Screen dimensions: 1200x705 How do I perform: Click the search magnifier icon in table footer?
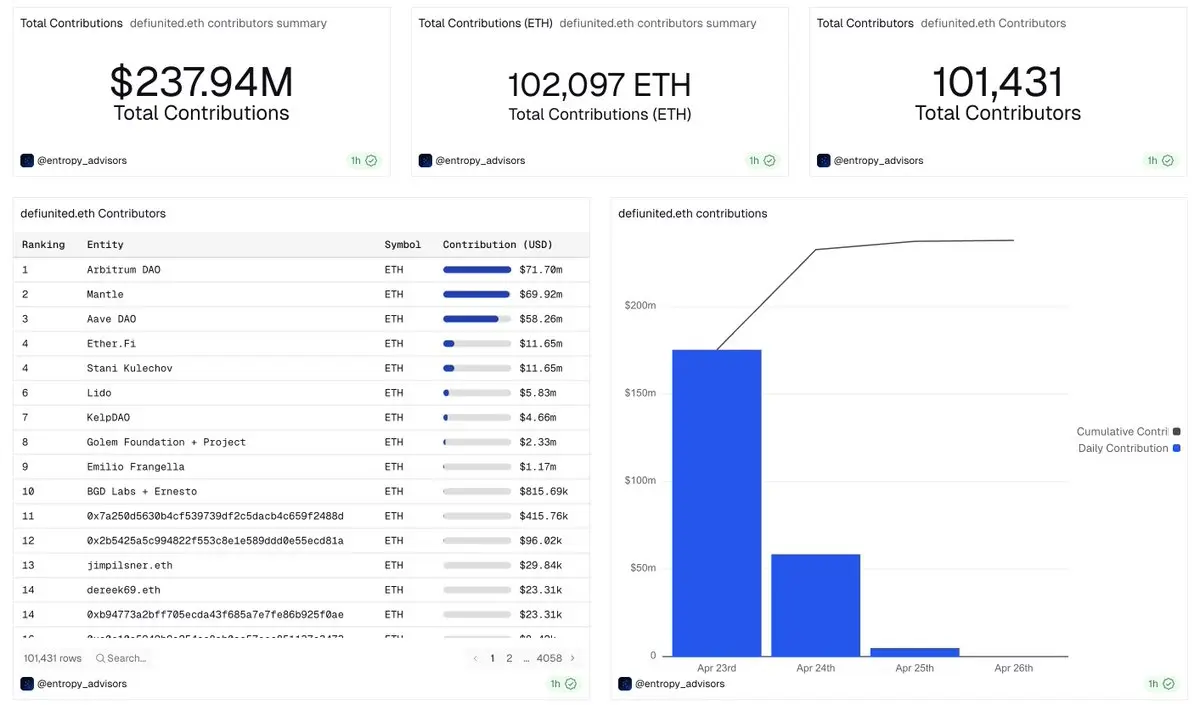click(101, 658)
